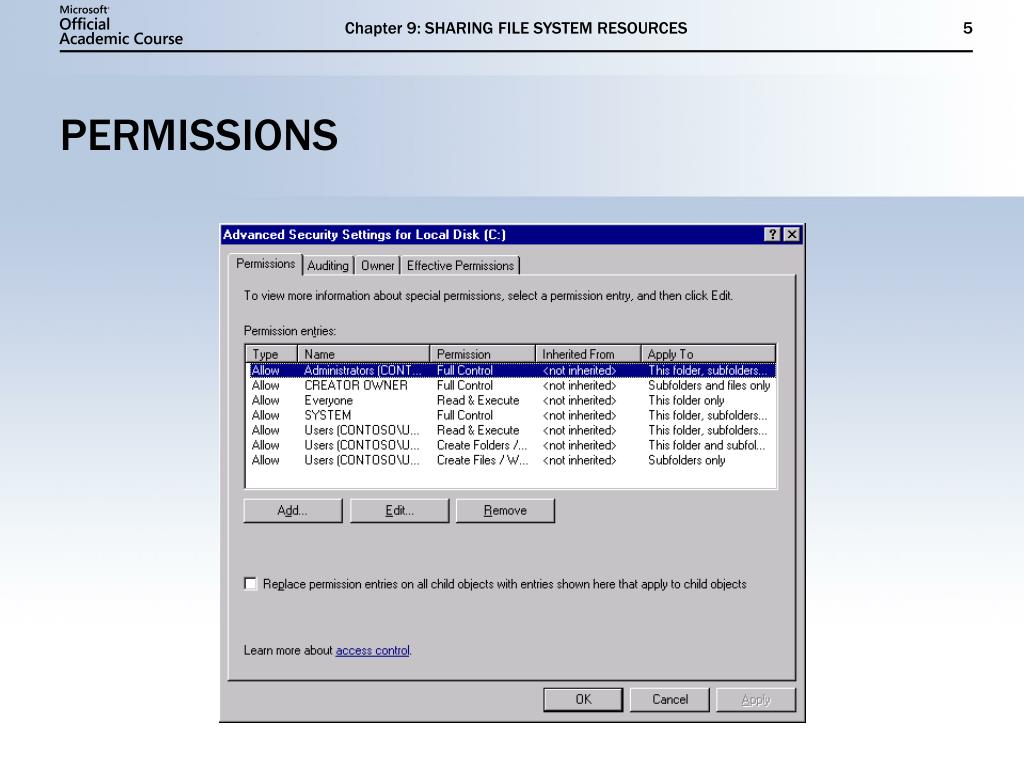
Task: Open the Owner tab
Action: [x=377, y=266]
